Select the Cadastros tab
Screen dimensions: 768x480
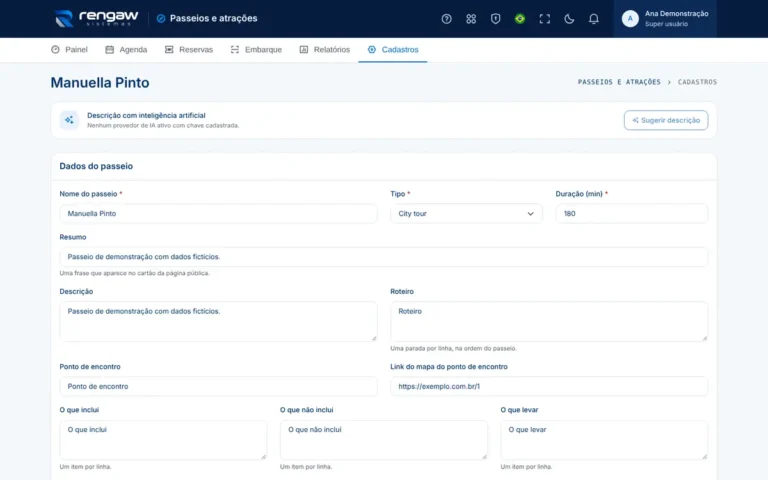(393, 49)
